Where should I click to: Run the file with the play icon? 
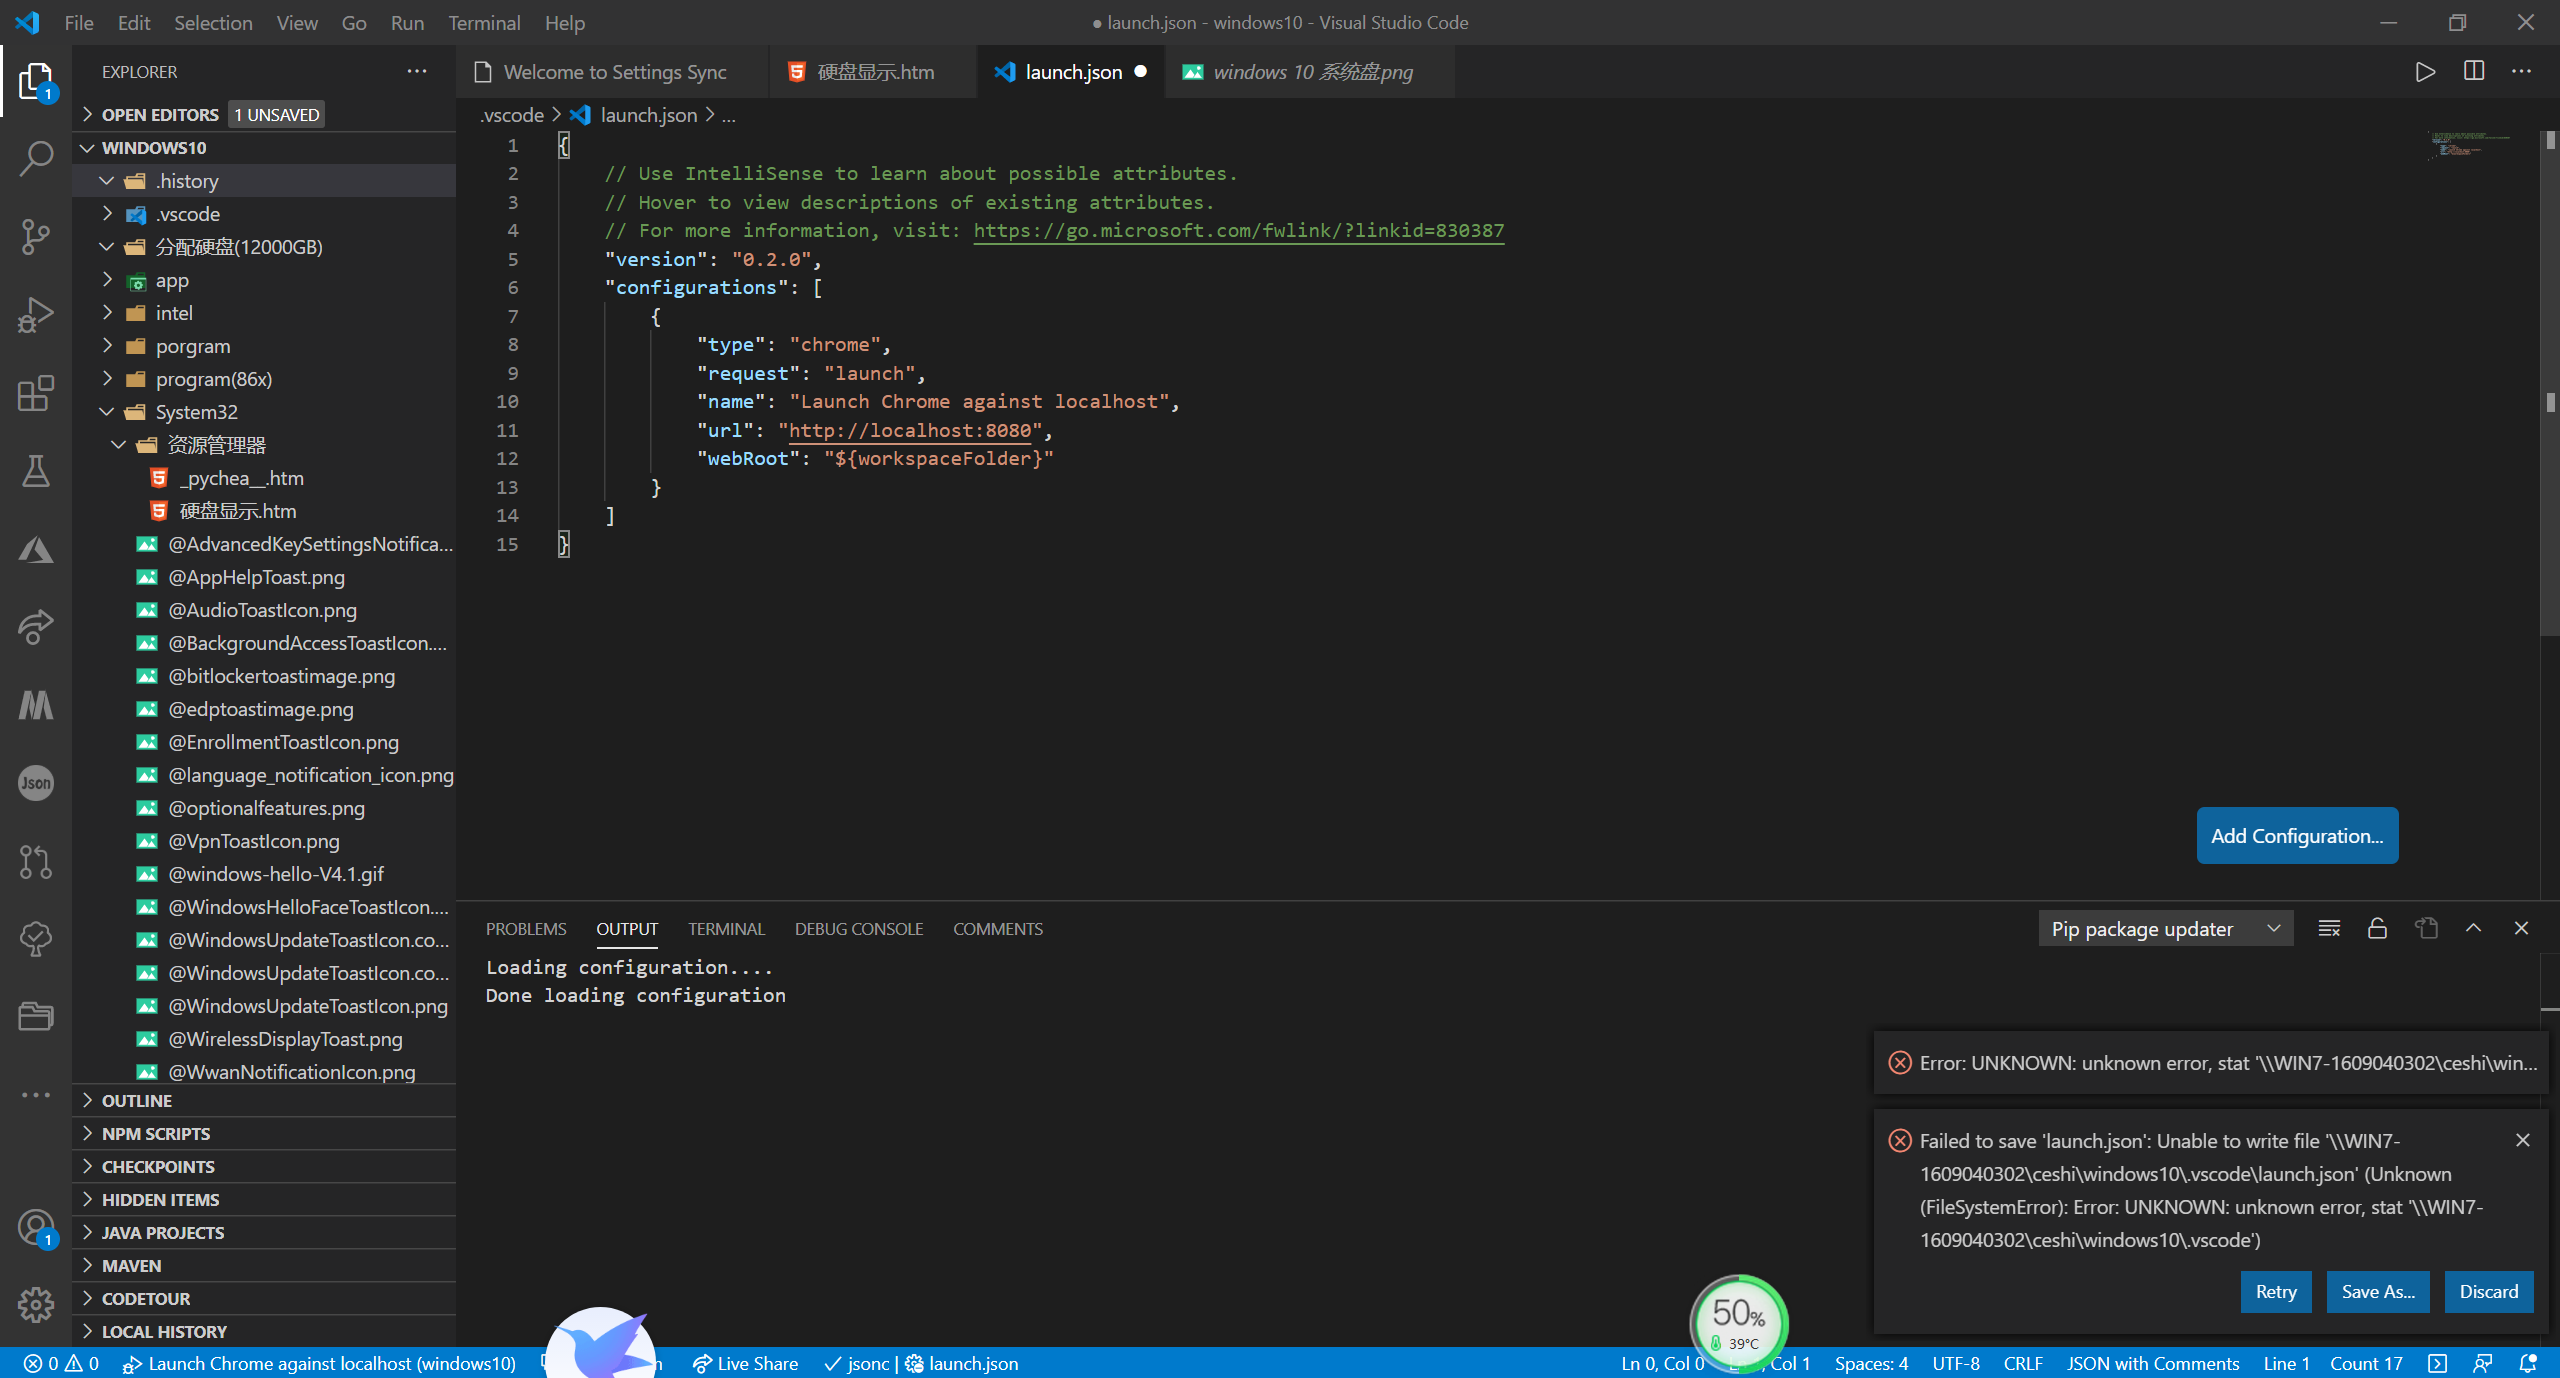click(x=2425, y=72)
